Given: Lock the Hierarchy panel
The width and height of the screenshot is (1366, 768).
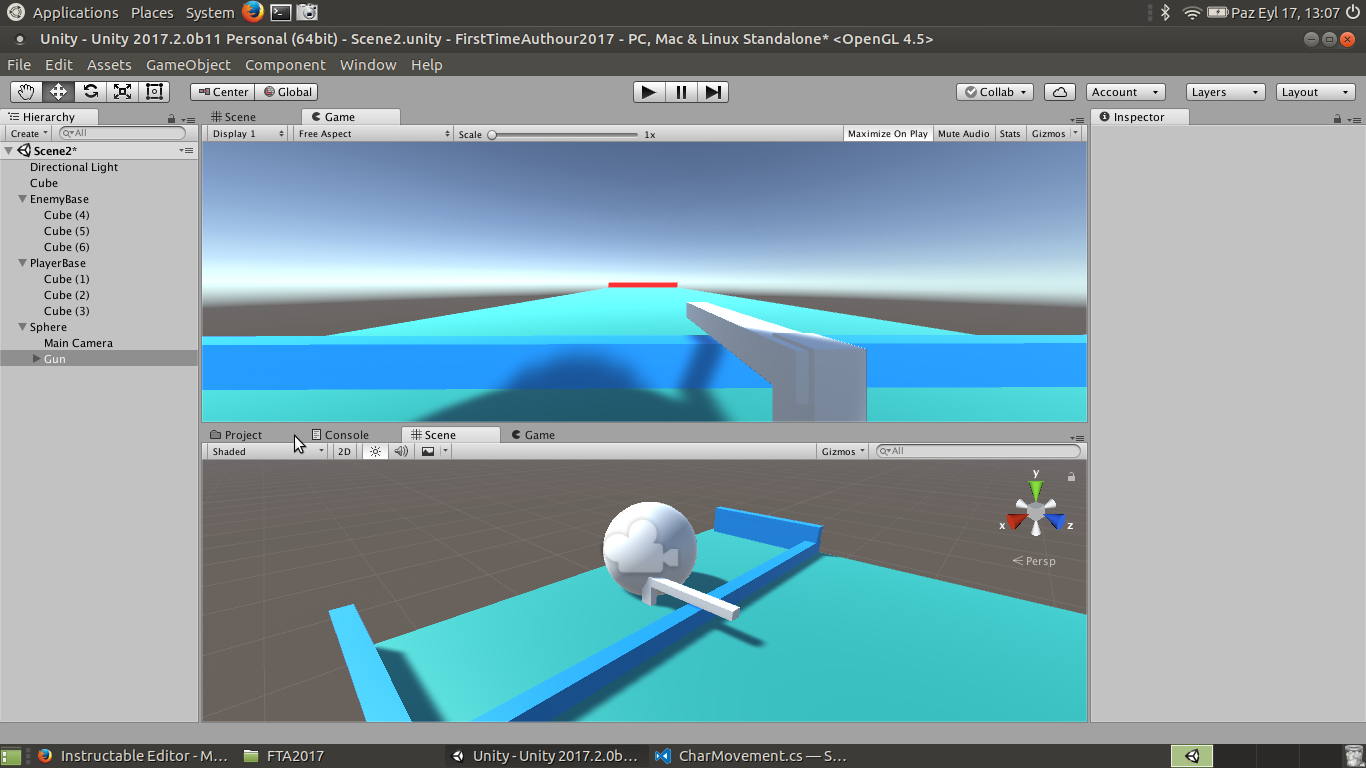Looking at the screenshot, I should 171,119.
